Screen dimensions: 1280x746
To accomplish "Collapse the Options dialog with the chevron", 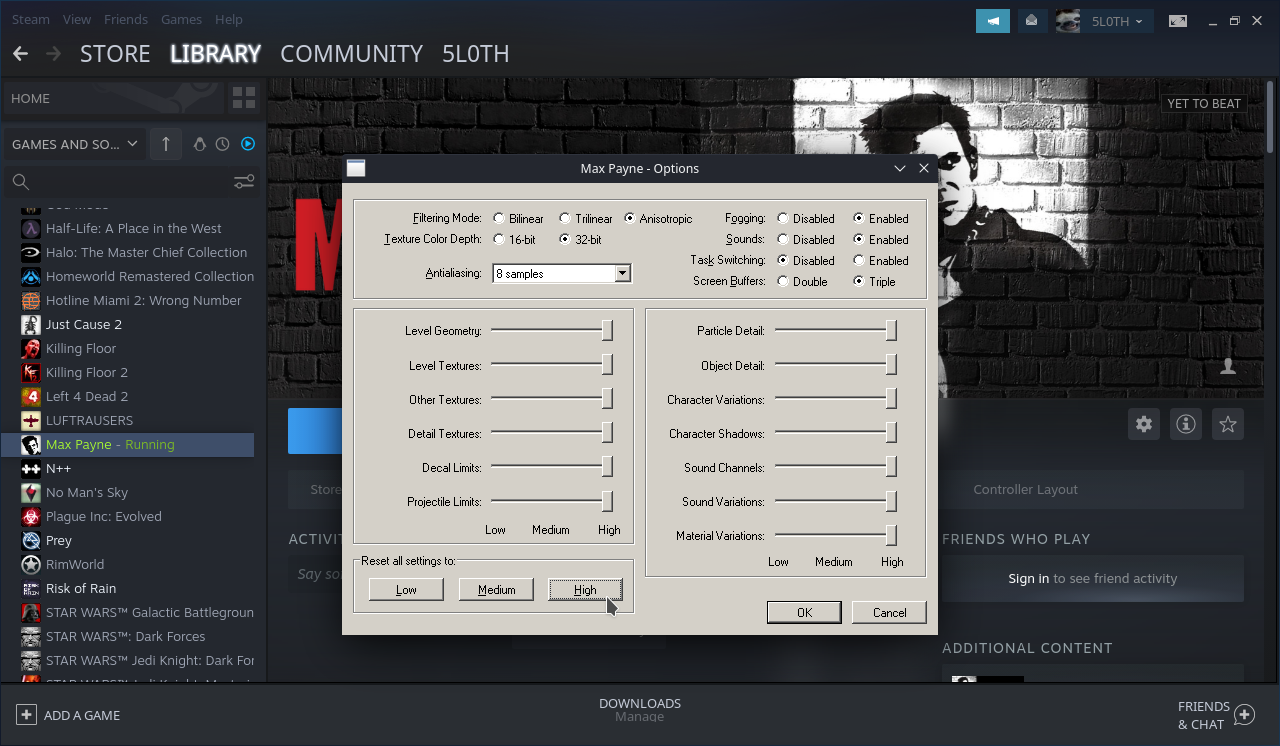I will (x=900, y=168).
